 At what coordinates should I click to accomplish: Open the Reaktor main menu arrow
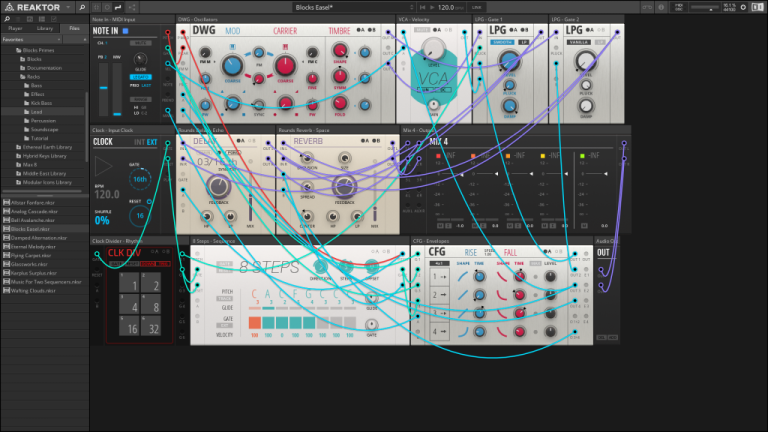click(68, 7)
